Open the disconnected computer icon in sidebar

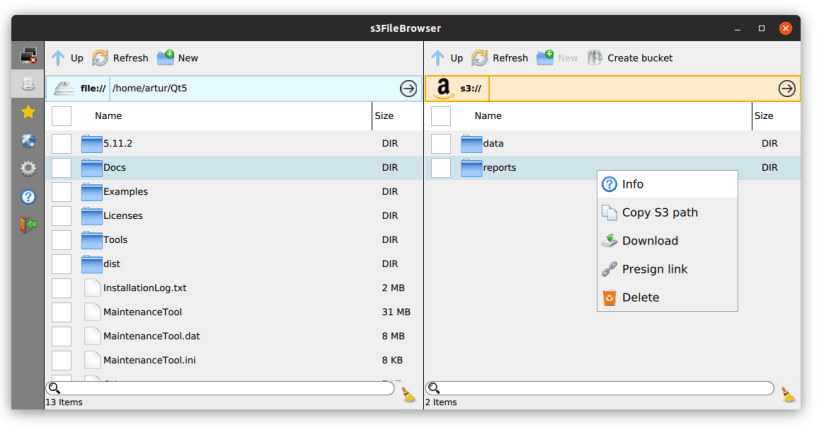pyautogui.click(x=28, y=55)
